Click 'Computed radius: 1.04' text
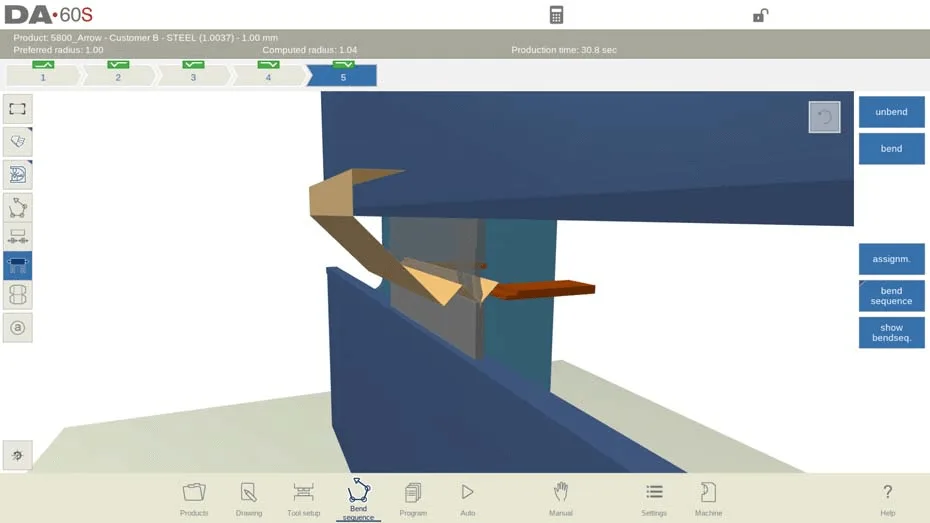 click(x=310, y=50)
